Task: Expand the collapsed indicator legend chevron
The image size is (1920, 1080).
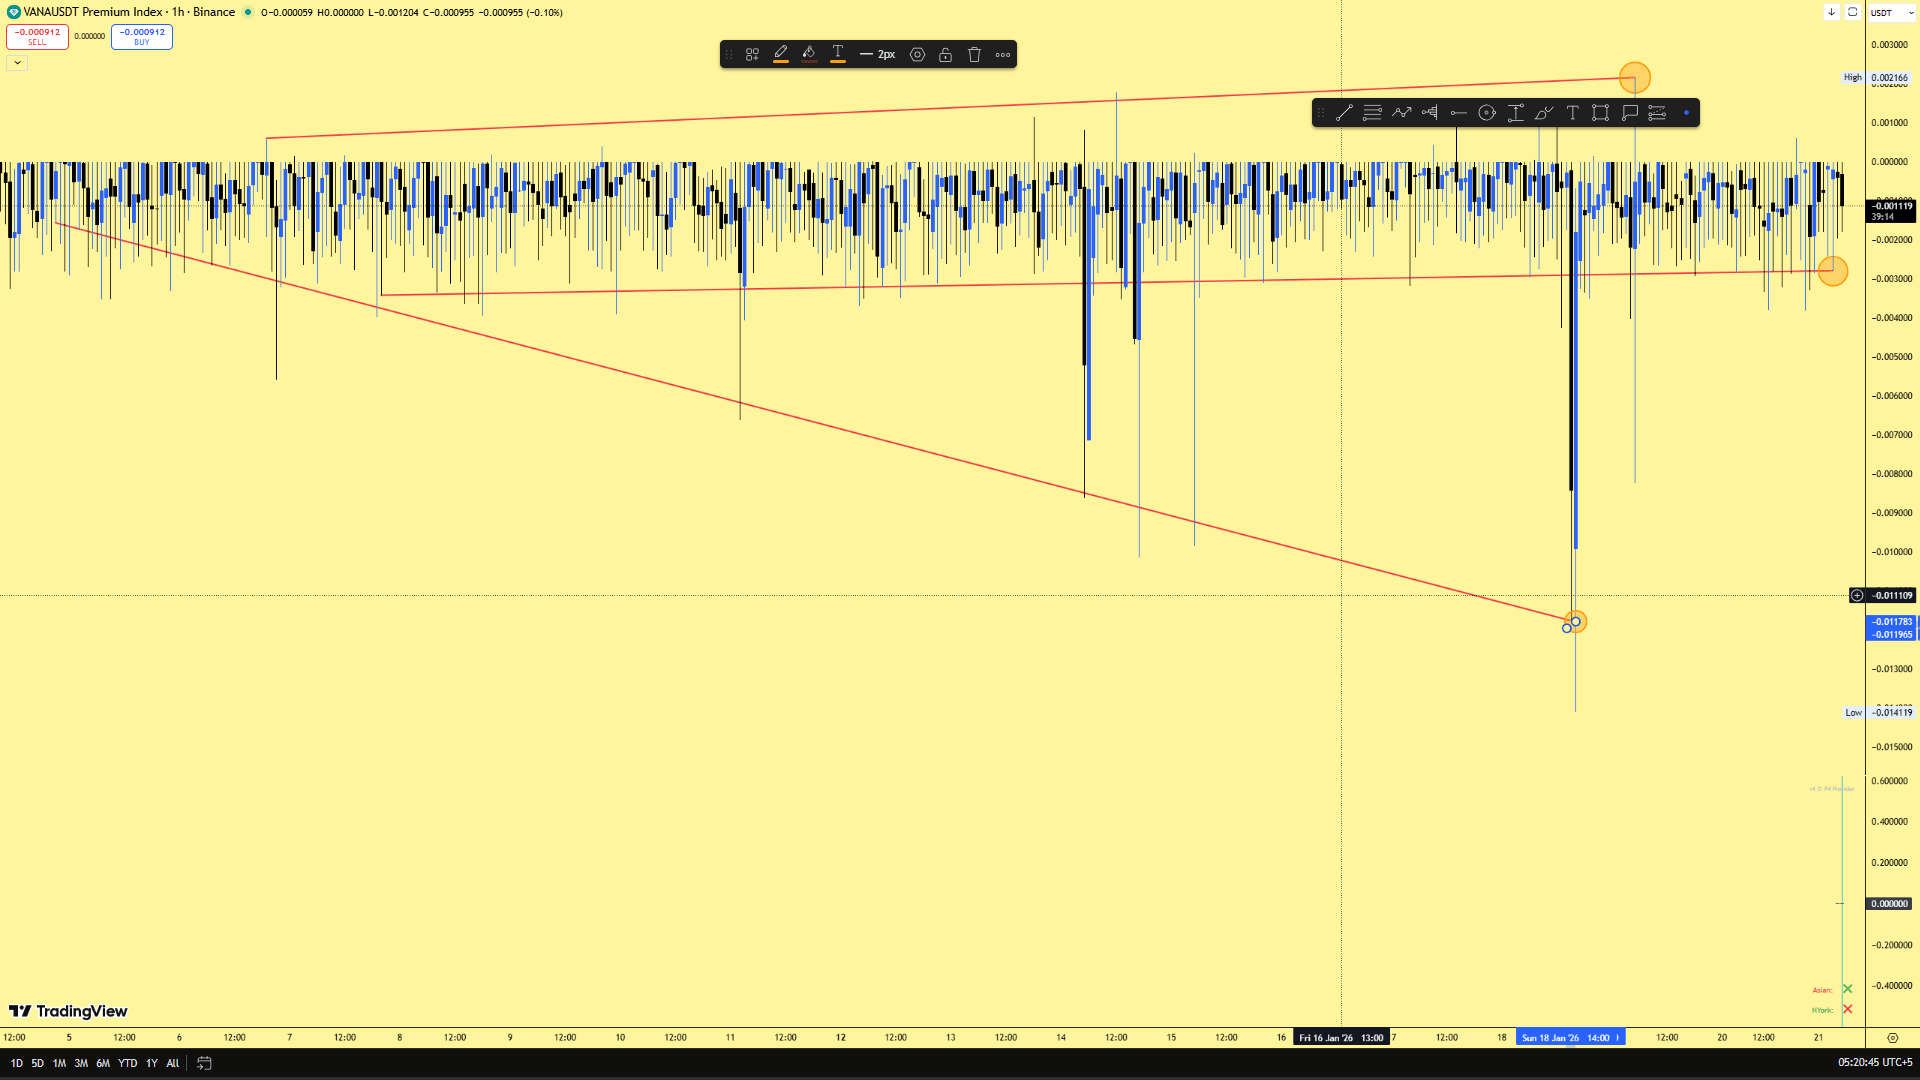Action: [17, 63]
